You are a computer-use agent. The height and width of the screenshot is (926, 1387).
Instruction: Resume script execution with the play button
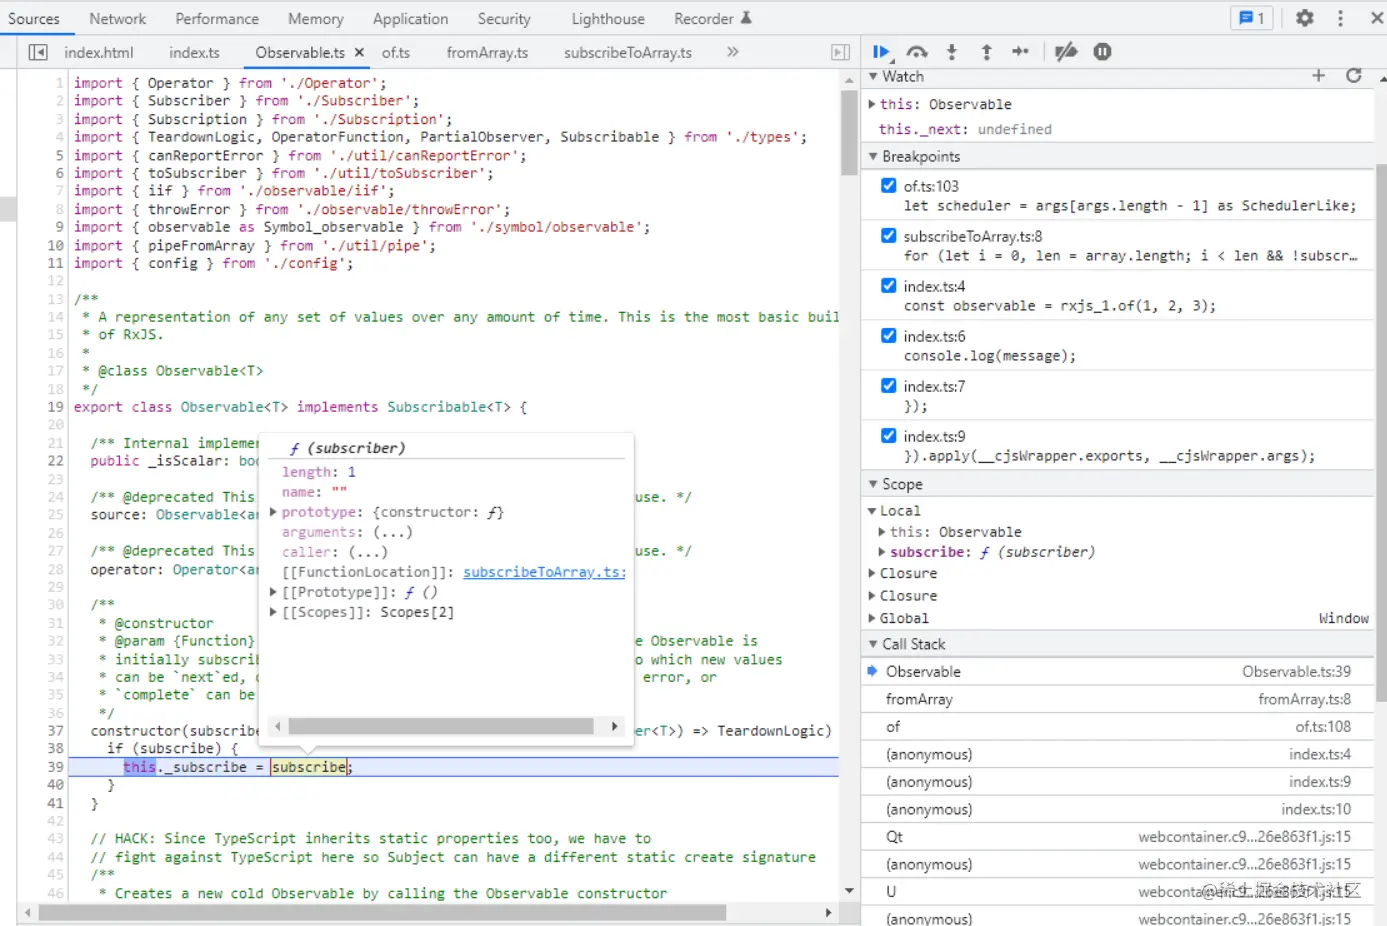click(x=881, y=52)
